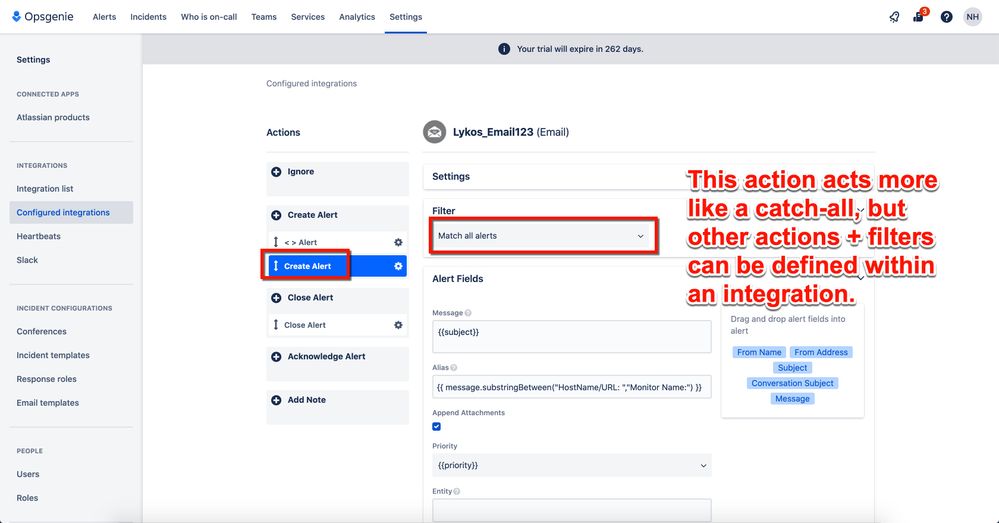999x523 pixels.
Task: Click the Alias field help icon
Action: [454, 368]
